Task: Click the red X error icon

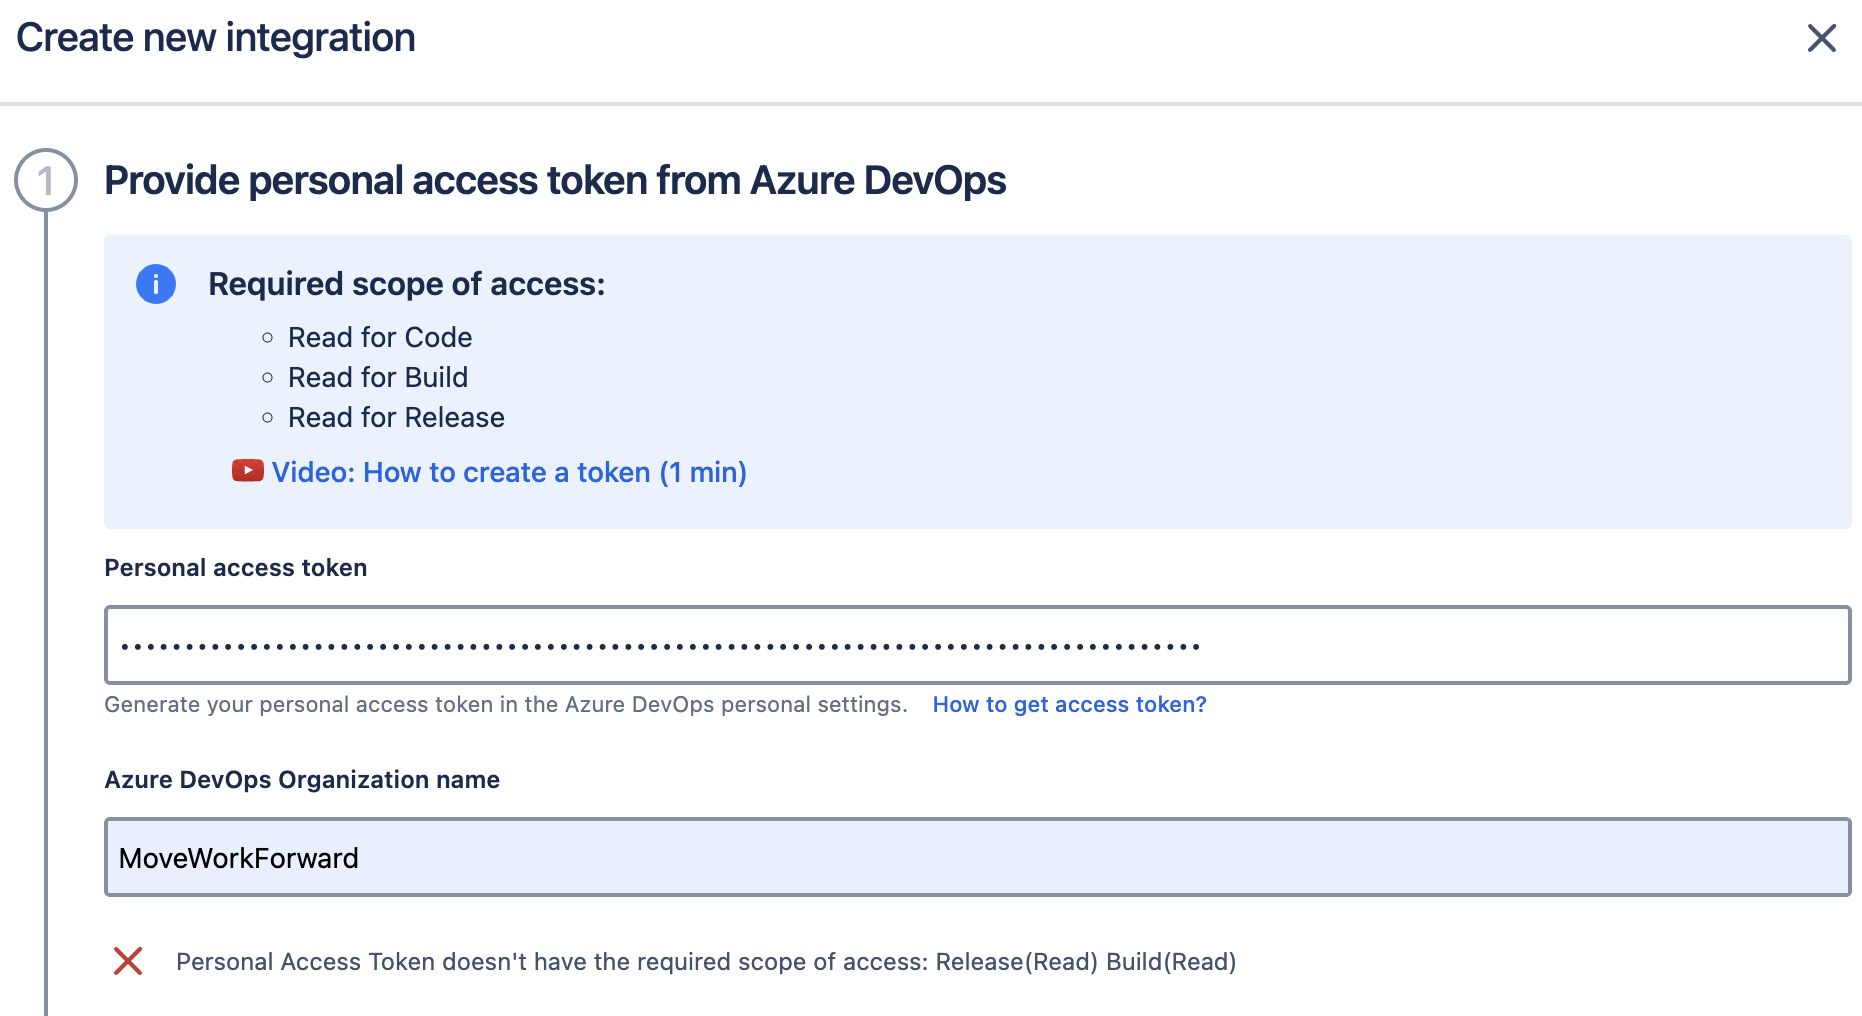Action: [x=128, y=961]
